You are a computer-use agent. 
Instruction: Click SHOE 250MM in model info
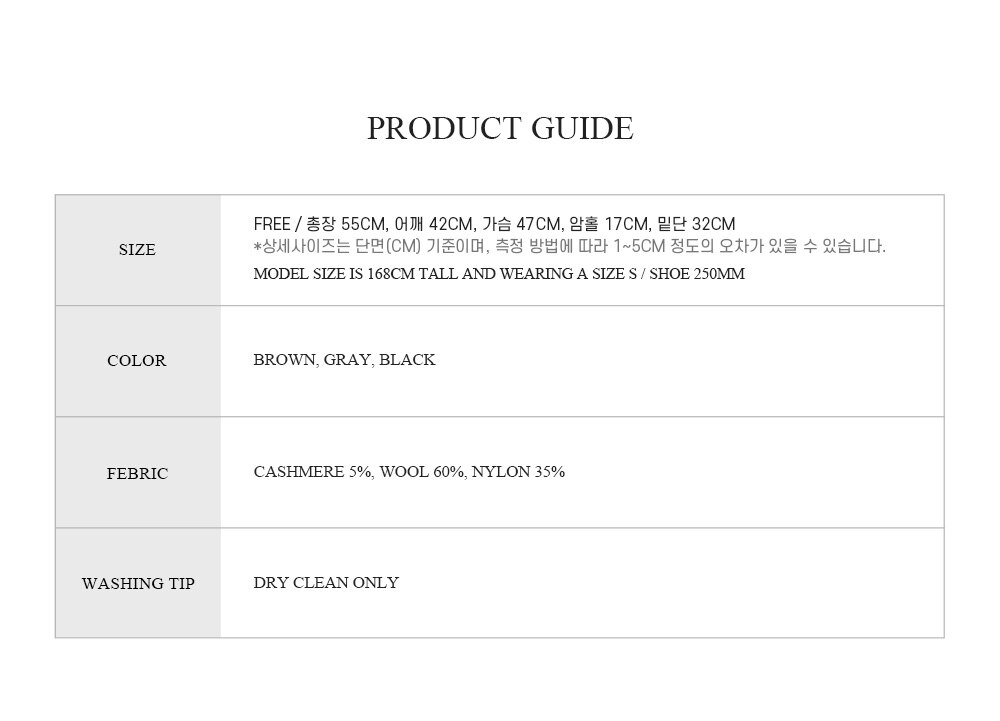pyautogui.click(x=697, y=273)
